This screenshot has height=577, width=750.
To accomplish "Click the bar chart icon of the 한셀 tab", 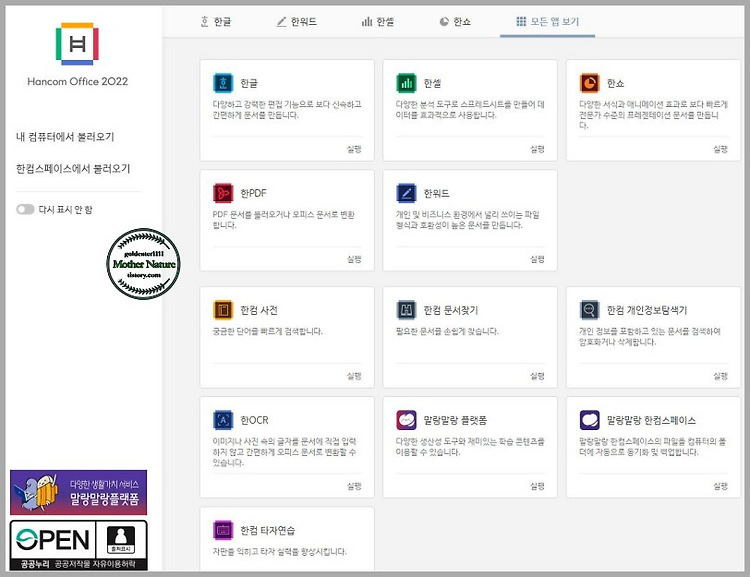I will tap(367, 22).
